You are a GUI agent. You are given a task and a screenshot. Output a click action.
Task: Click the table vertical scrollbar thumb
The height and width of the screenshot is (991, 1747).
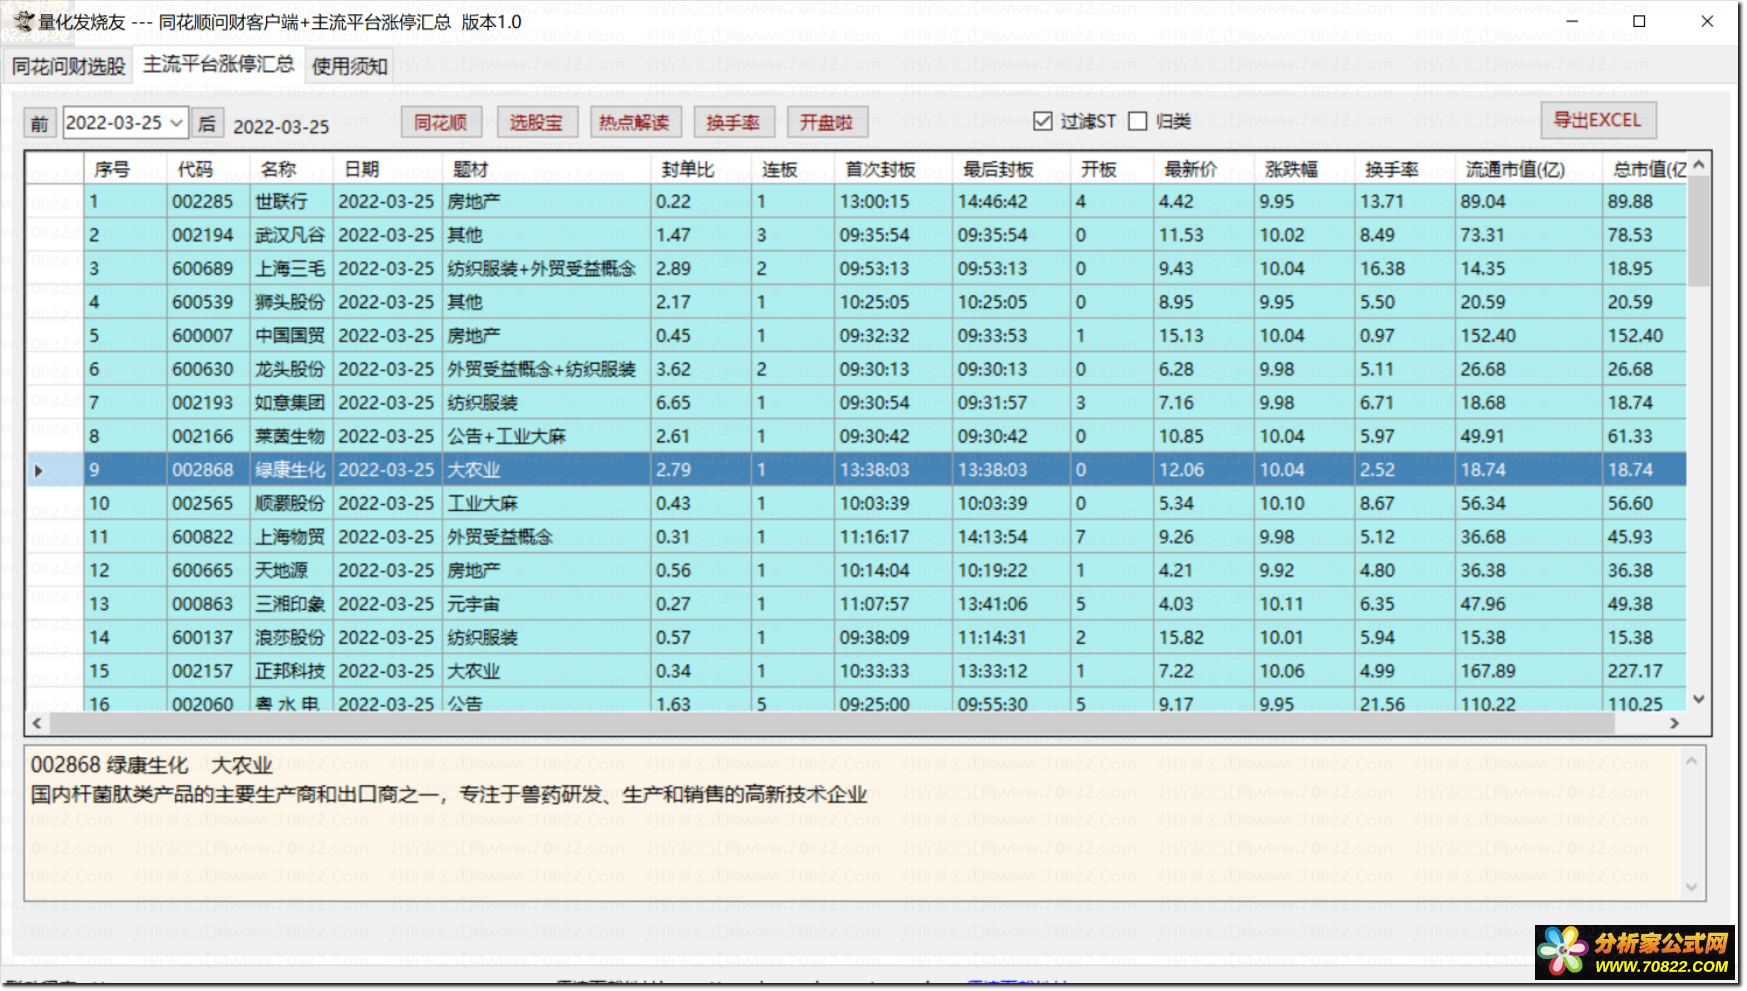click(x=1698, y=231)
